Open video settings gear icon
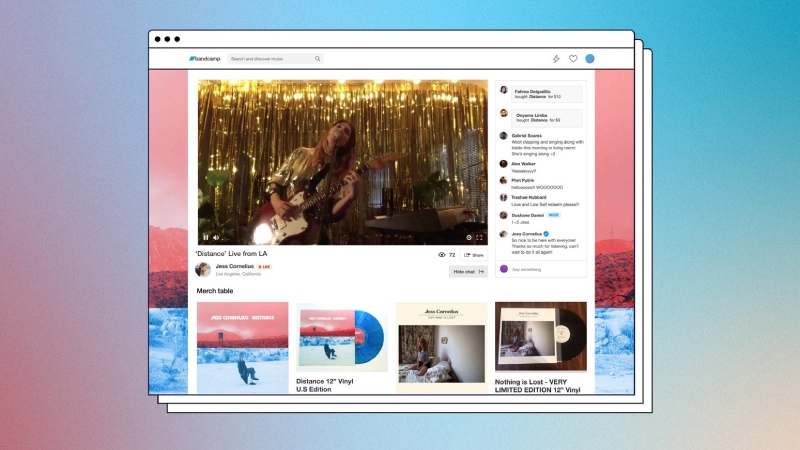 coord(469,237)
